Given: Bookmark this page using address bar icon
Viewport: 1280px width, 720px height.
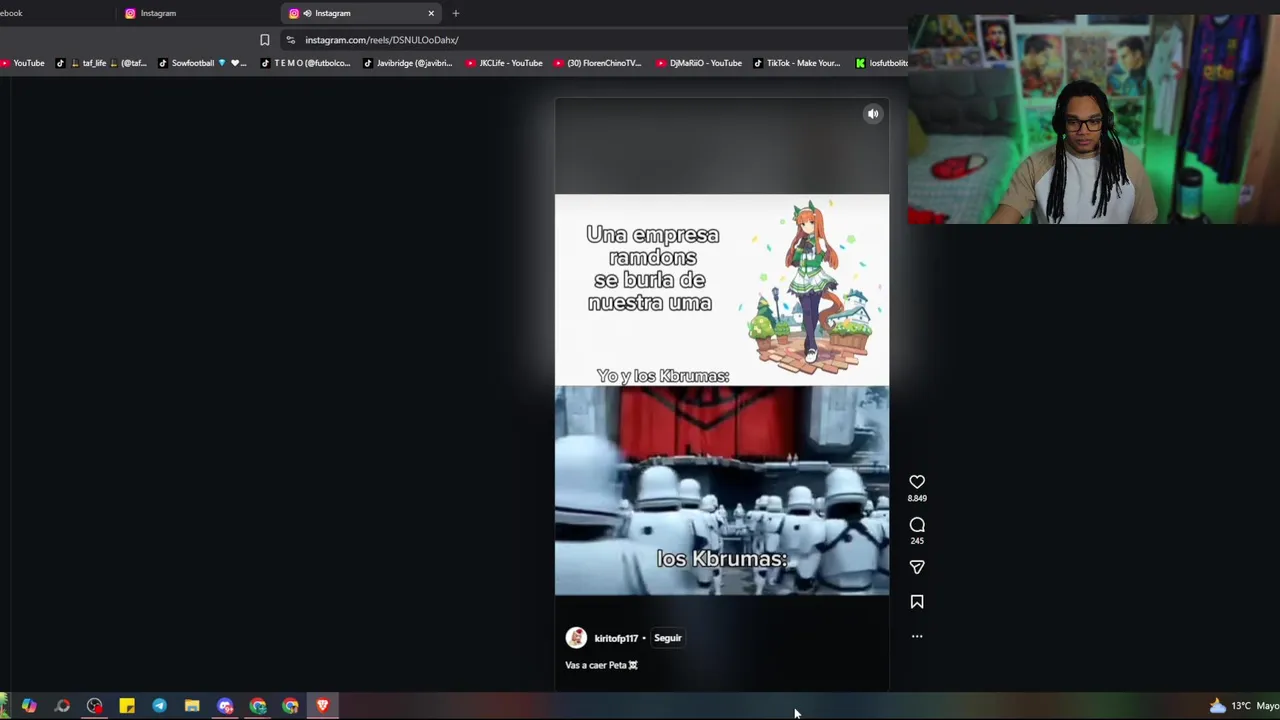Looking at the screenshot, I should (265, 40).
